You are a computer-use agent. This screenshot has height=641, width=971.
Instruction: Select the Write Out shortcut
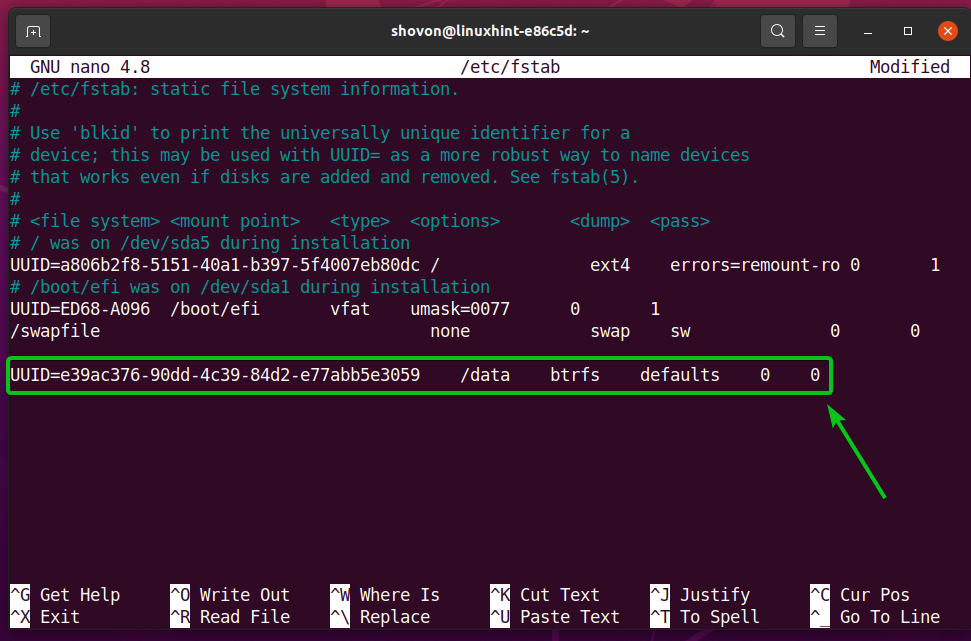click(x=230, y=595)
